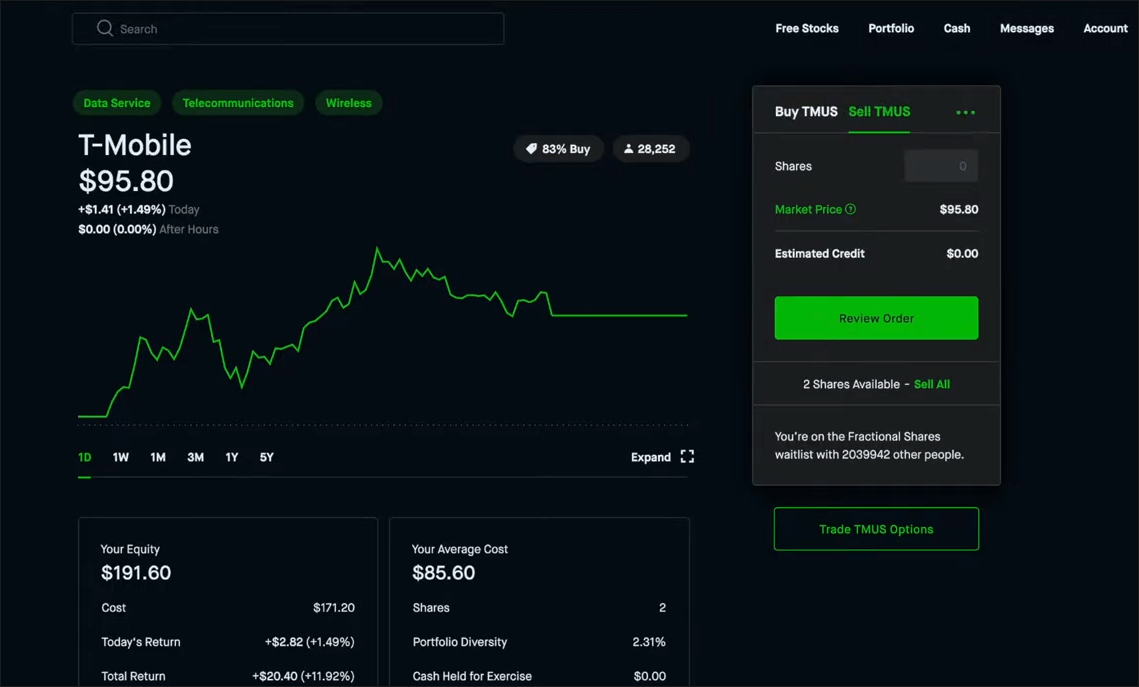Click Your Average Cost value $85.60
This screenshot has width=1139, height=687.
tap(443, 573)
